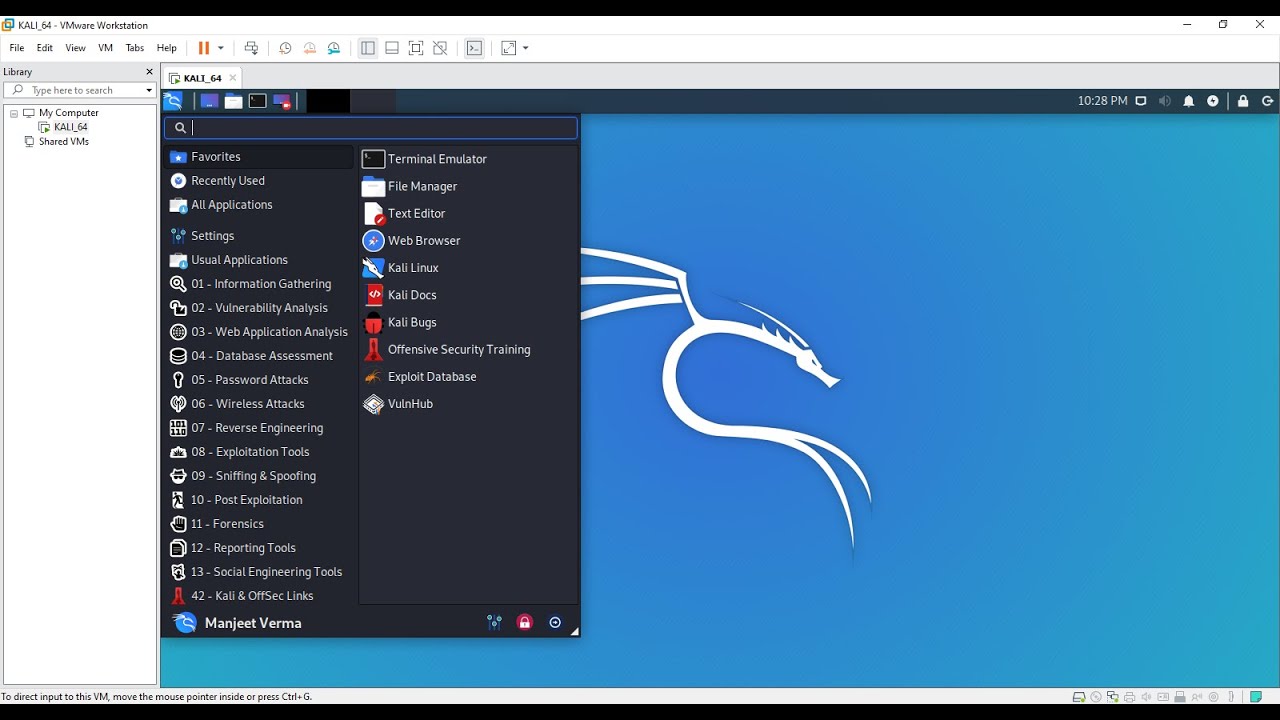
Task: Open file manager icon in Kali panel
Action: (233, 101)
